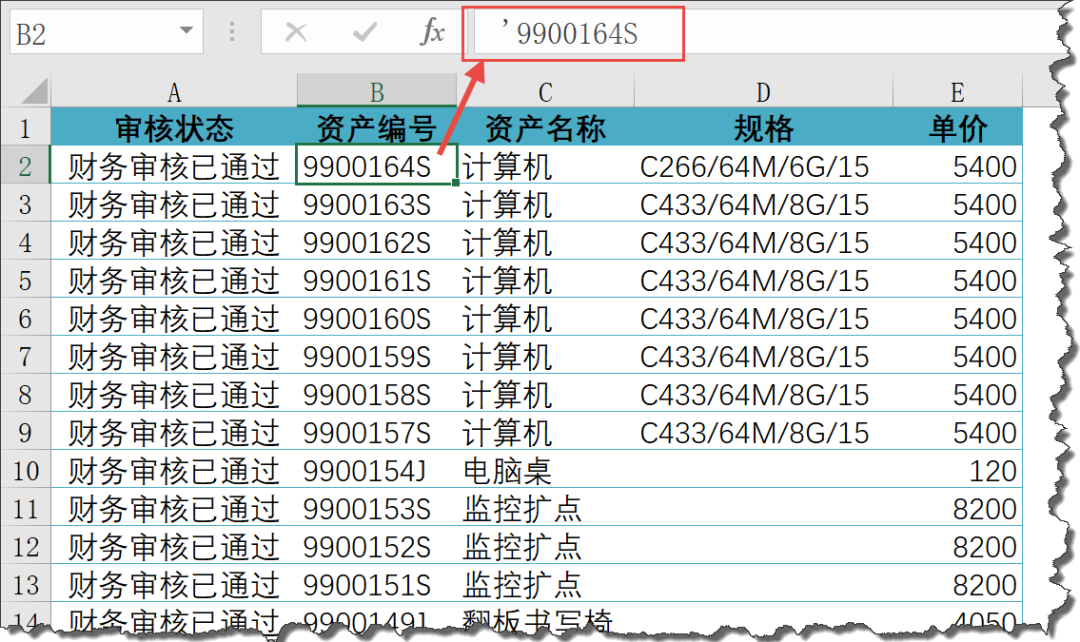Click the 审核状态 header cell
1080x642 pixels.
(x=174, y=128)
